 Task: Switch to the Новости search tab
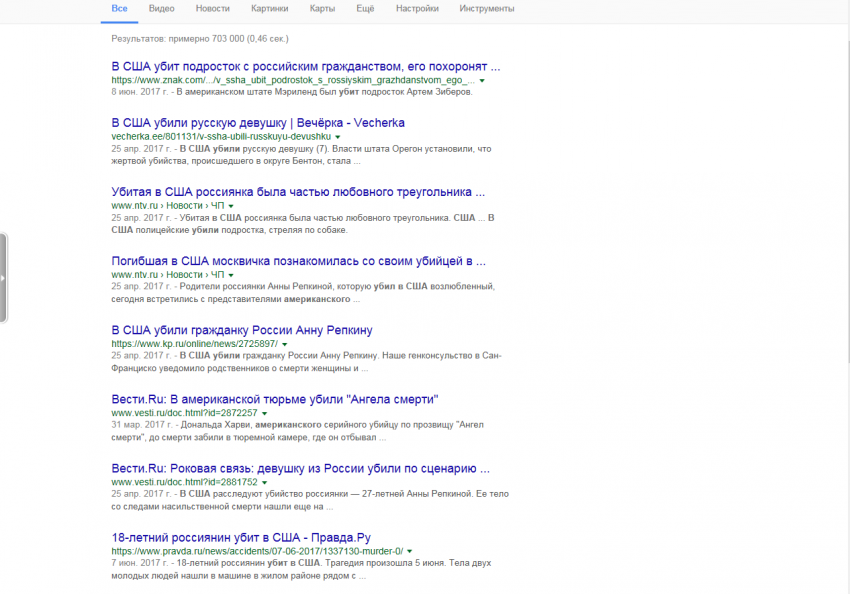pos(212,9)
